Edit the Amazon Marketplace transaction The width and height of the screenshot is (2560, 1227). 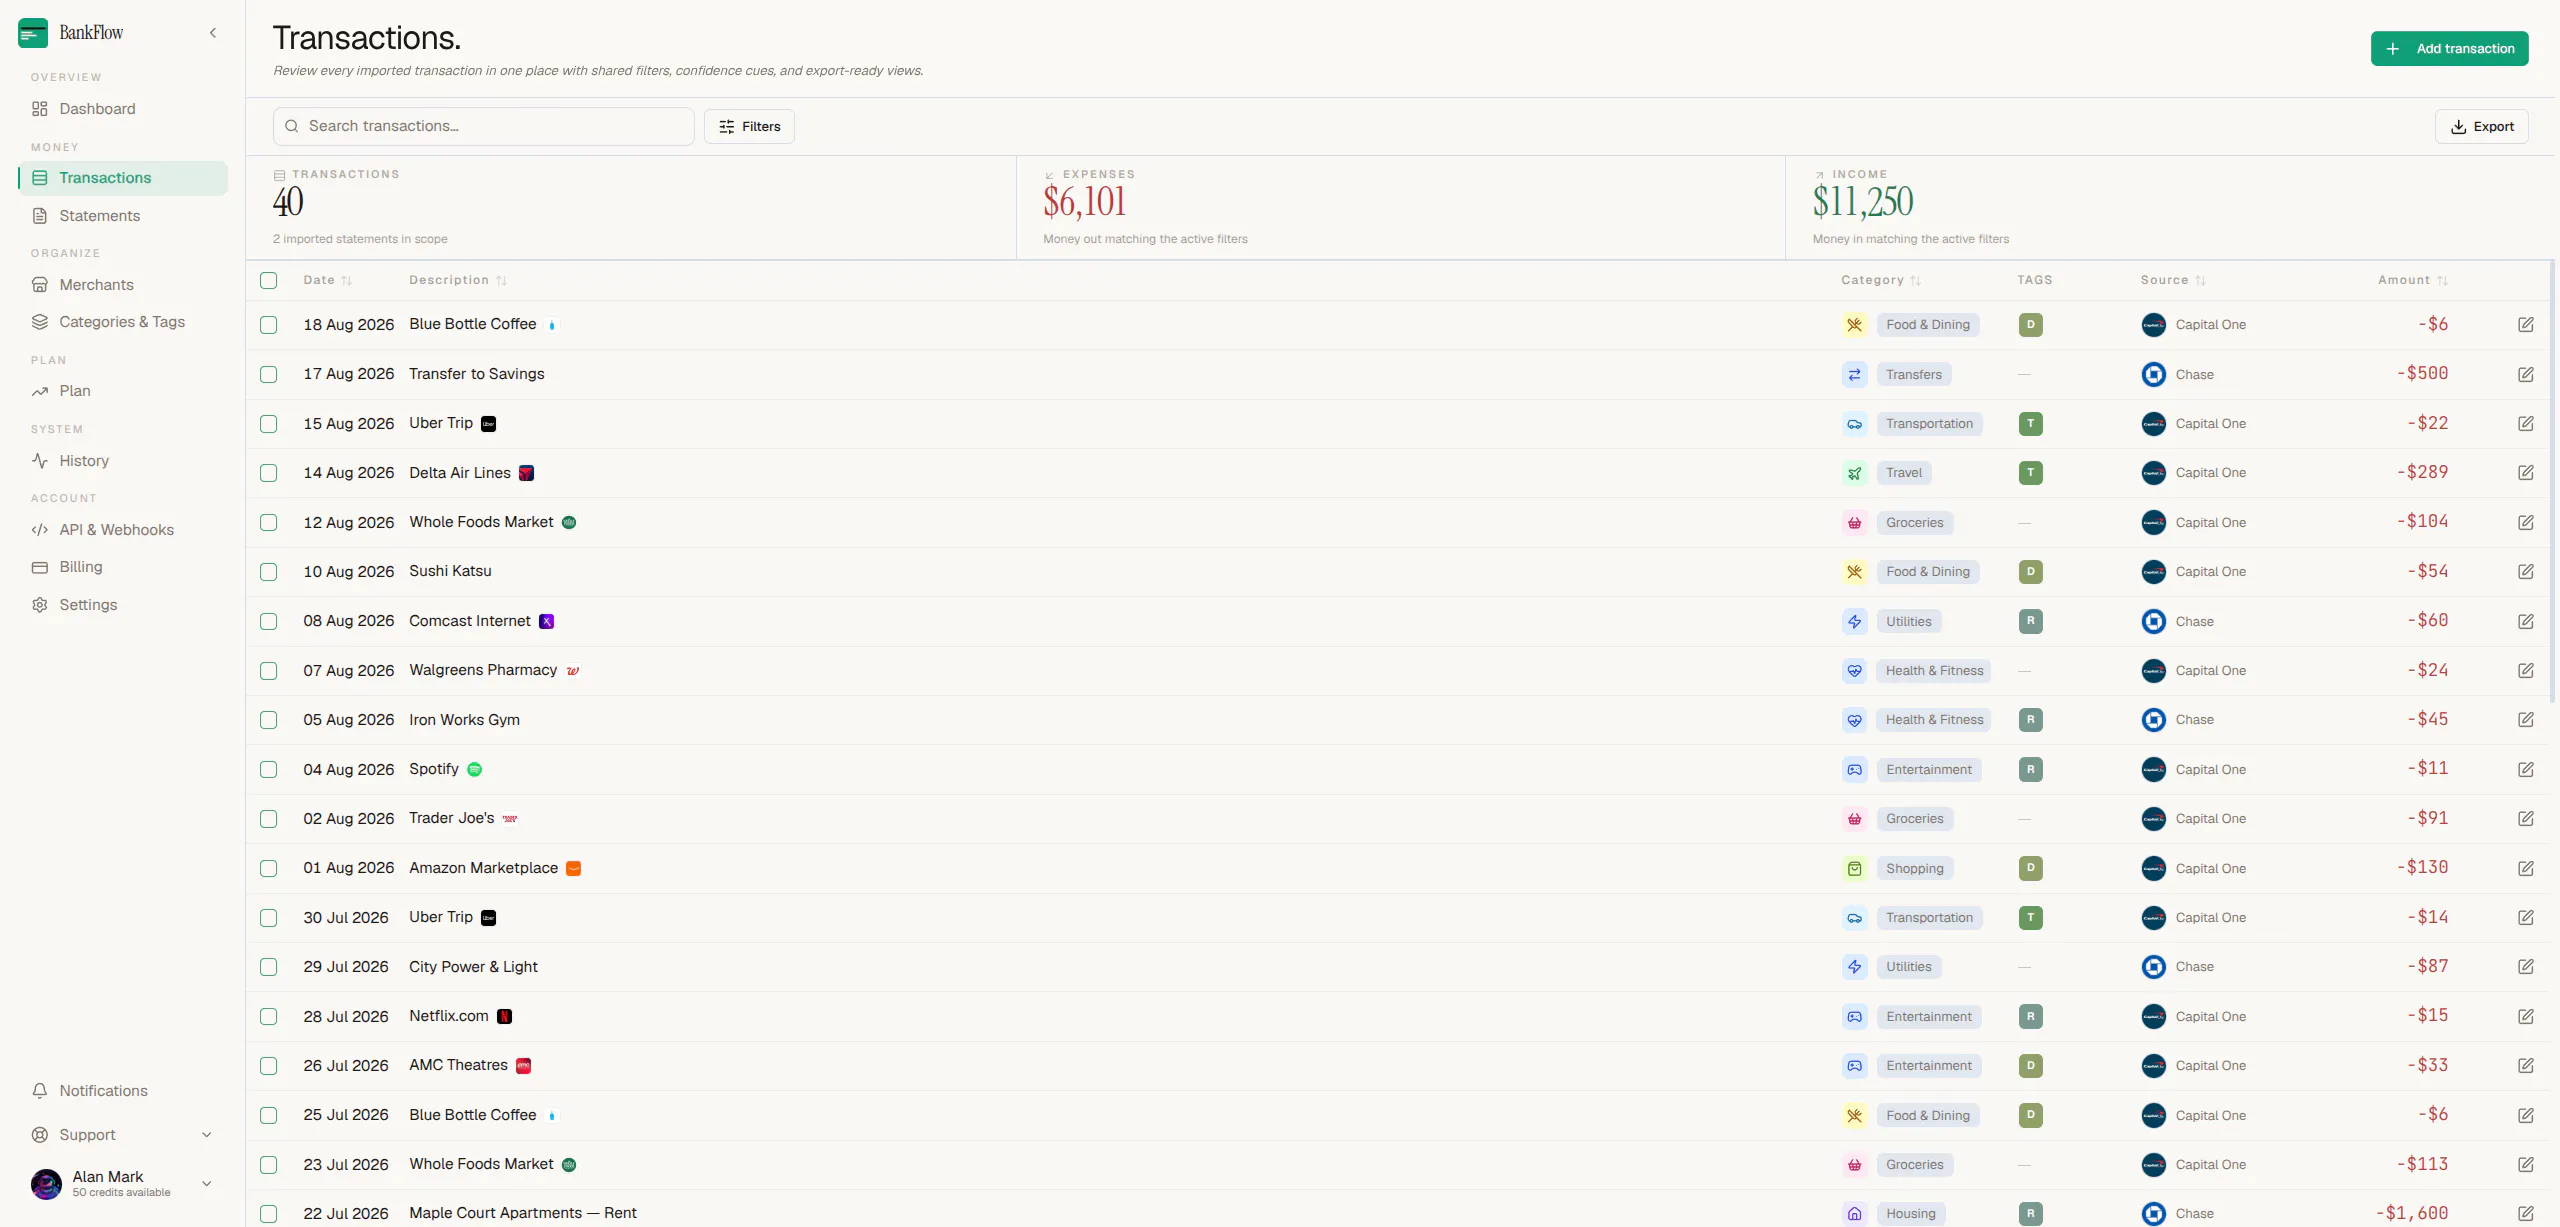[2525, 868]
